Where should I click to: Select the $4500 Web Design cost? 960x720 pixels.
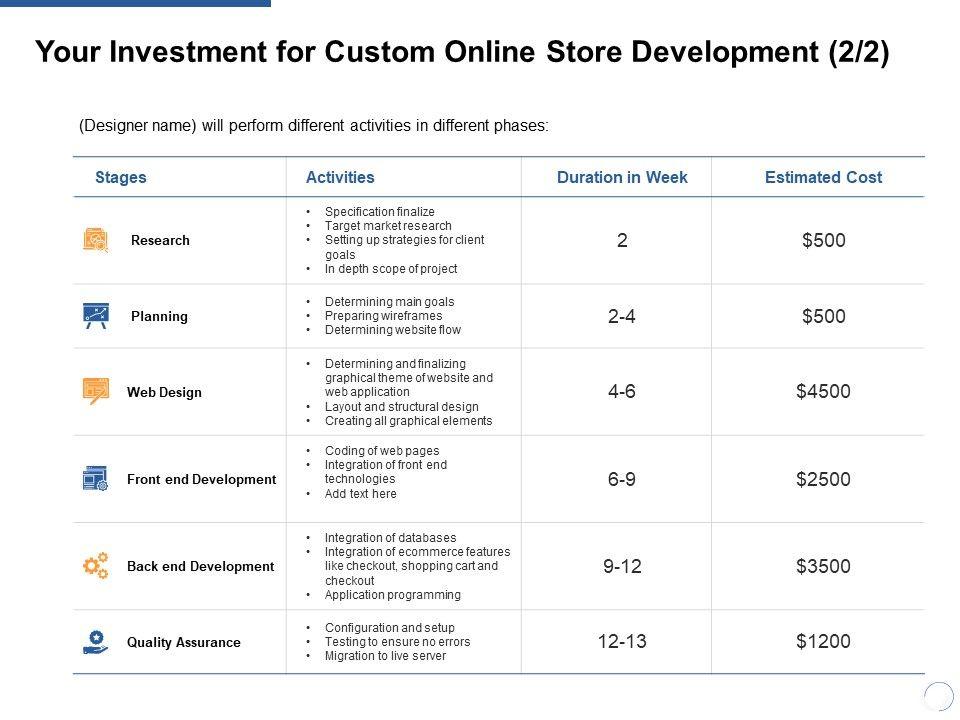click(823, 392)
